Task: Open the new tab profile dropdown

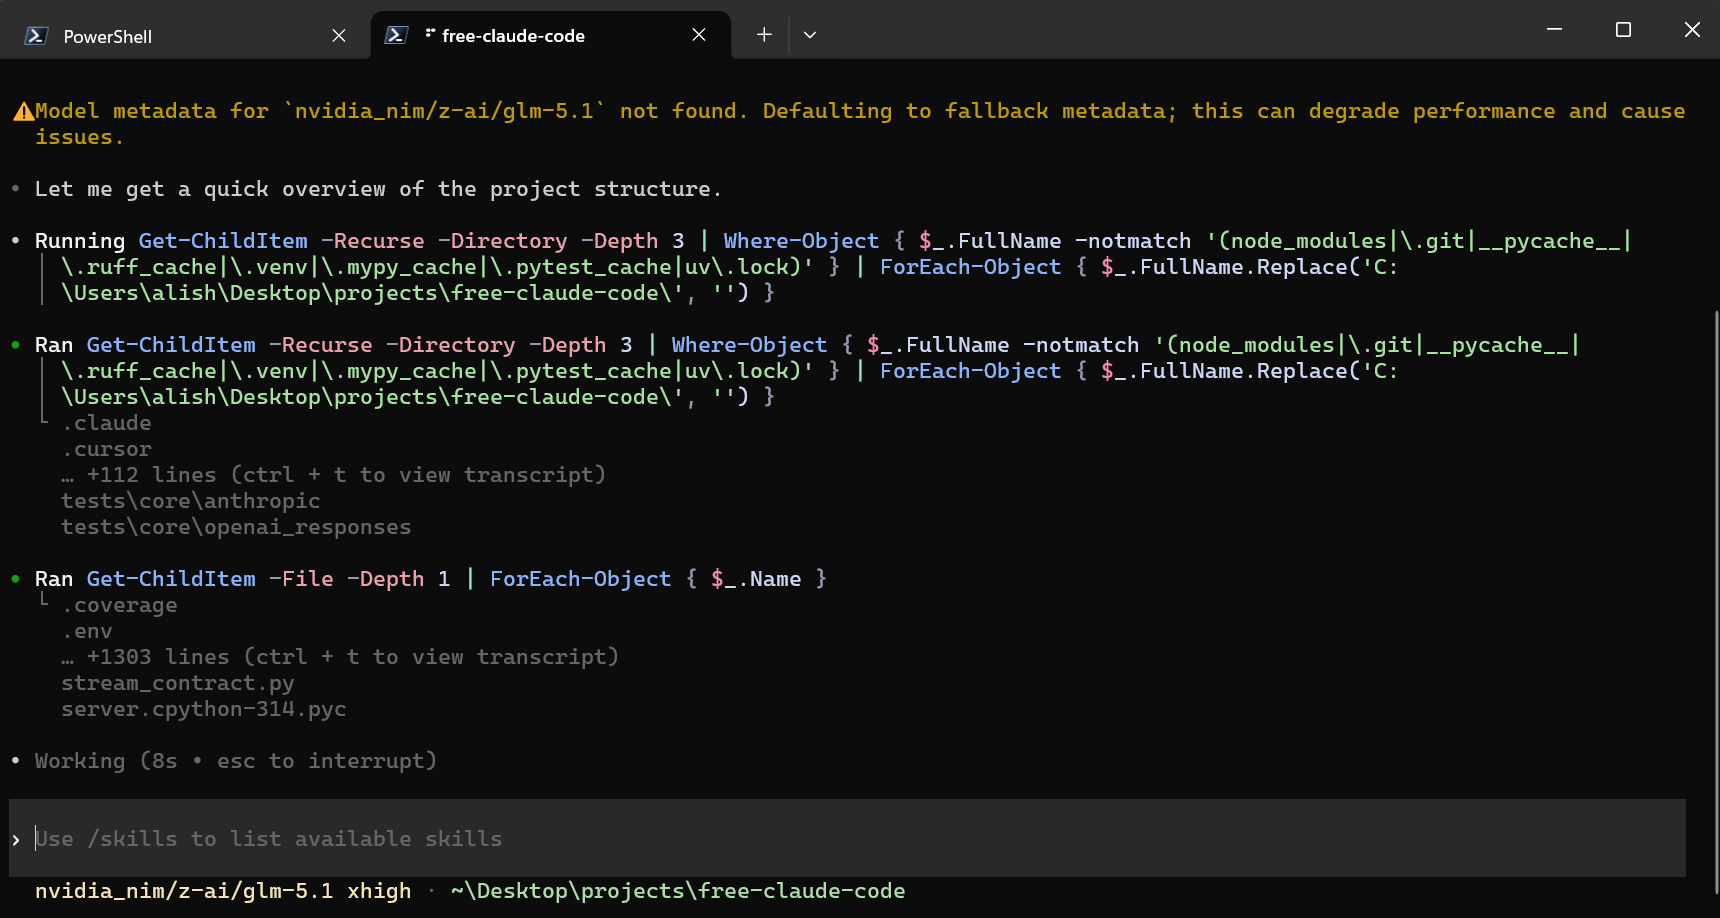Action: 810,35
